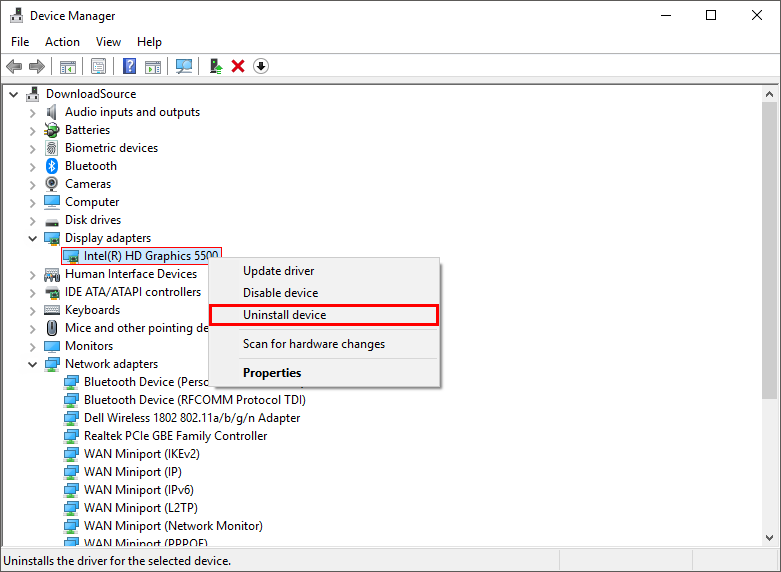The image size is (781, 572).
Task: Select WAN Miniport (L2TP)
Action: (141, 508)
